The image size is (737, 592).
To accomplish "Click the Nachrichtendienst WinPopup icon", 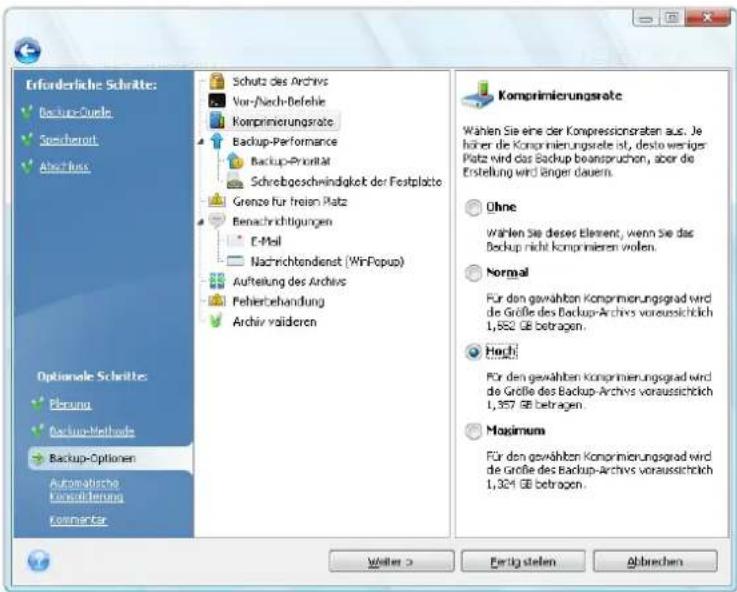I will coord(235,261).
